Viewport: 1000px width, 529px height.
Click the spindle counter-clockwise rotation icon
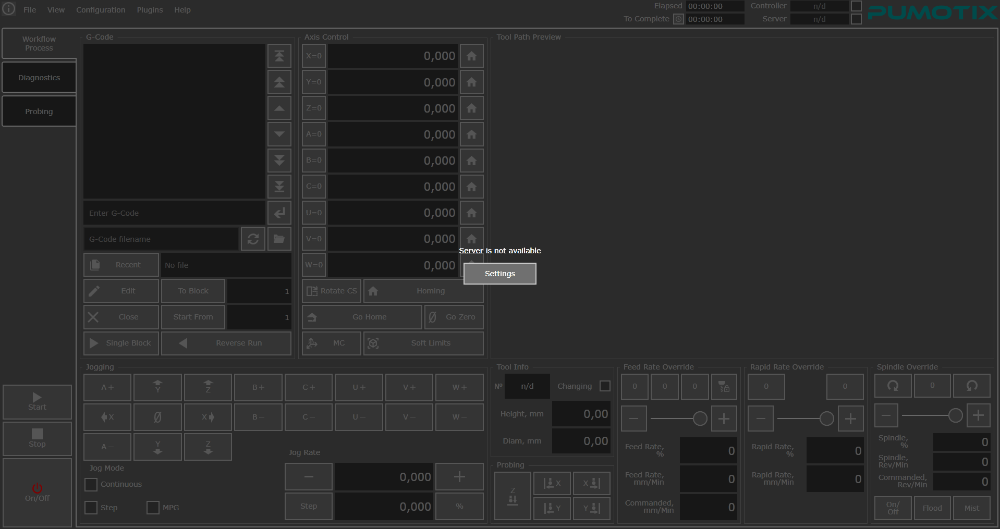coord(971,386)
